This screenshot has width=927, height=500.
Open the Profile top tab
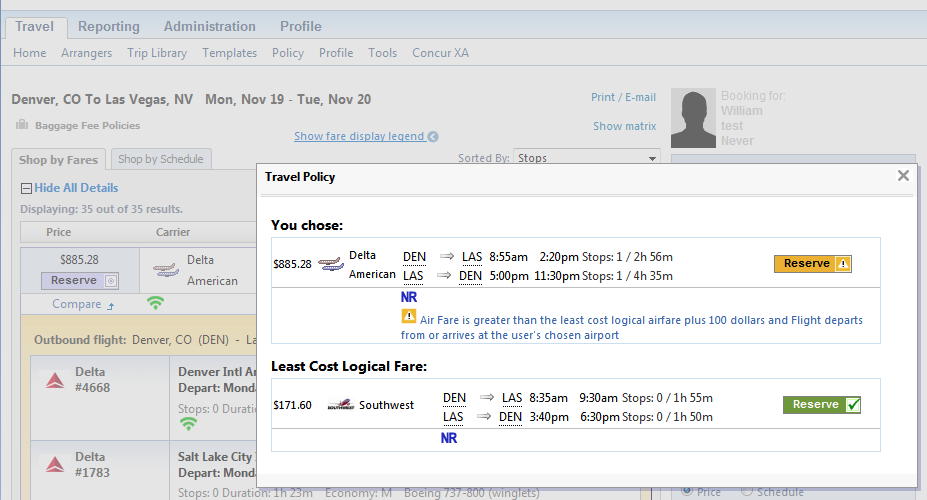click(x=301, y=27)
